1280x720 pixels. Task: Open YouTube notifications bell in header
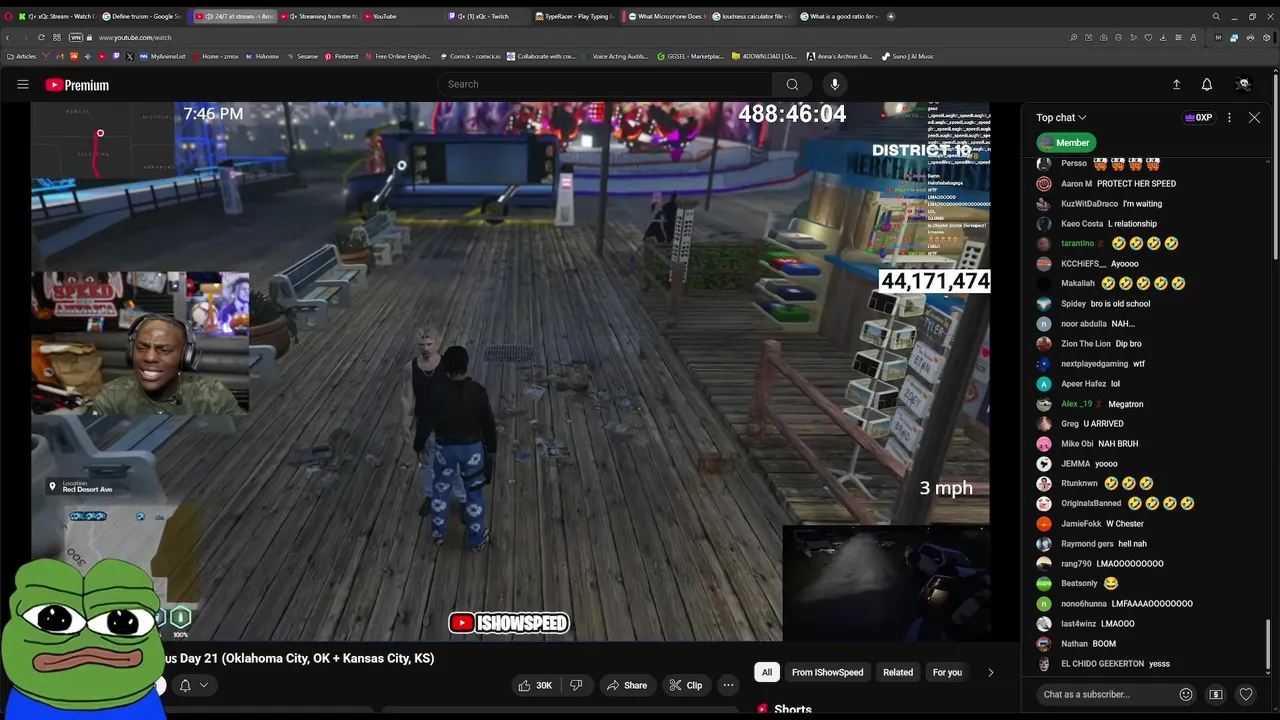click(x=1207, y=85)
